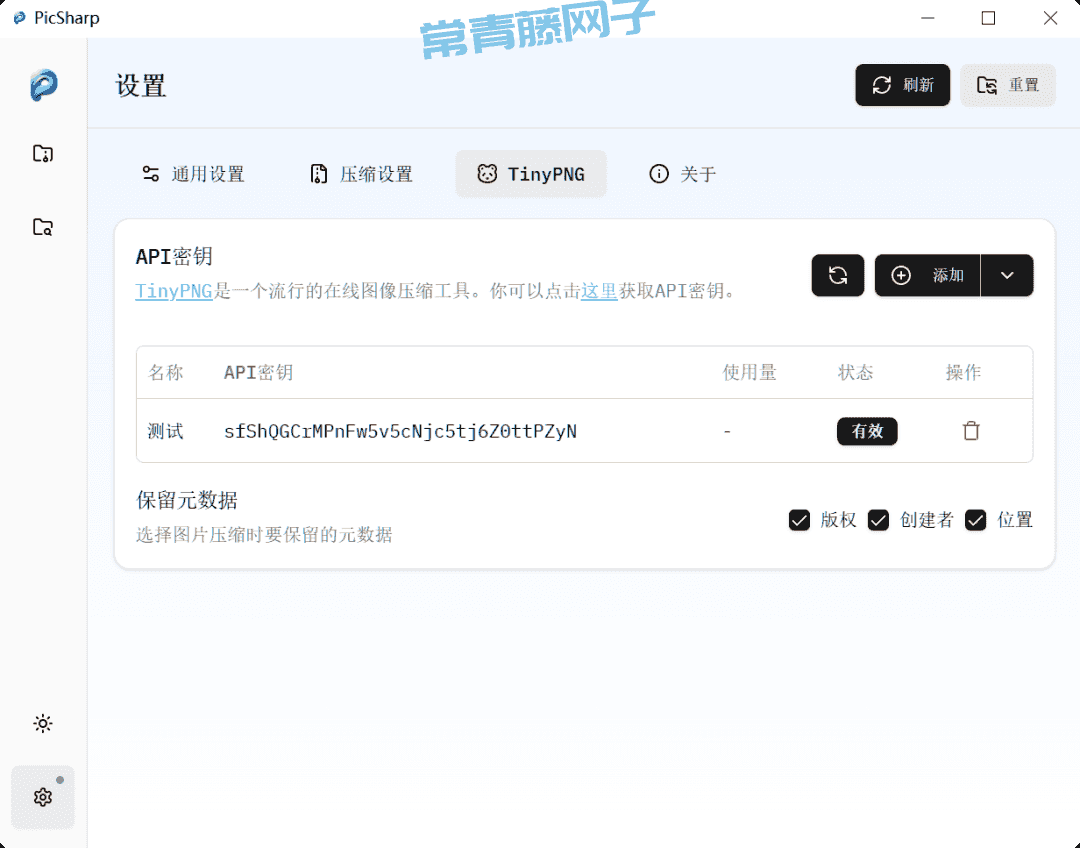Switch to the 通用设置 tab
1080x848 pixels.
click(x=193, y=174)
